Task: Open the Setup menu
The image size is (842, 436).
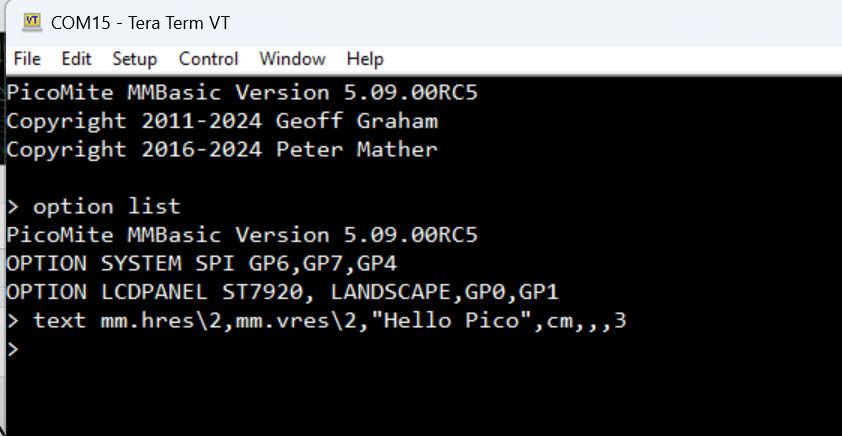Action: point(134,59)
